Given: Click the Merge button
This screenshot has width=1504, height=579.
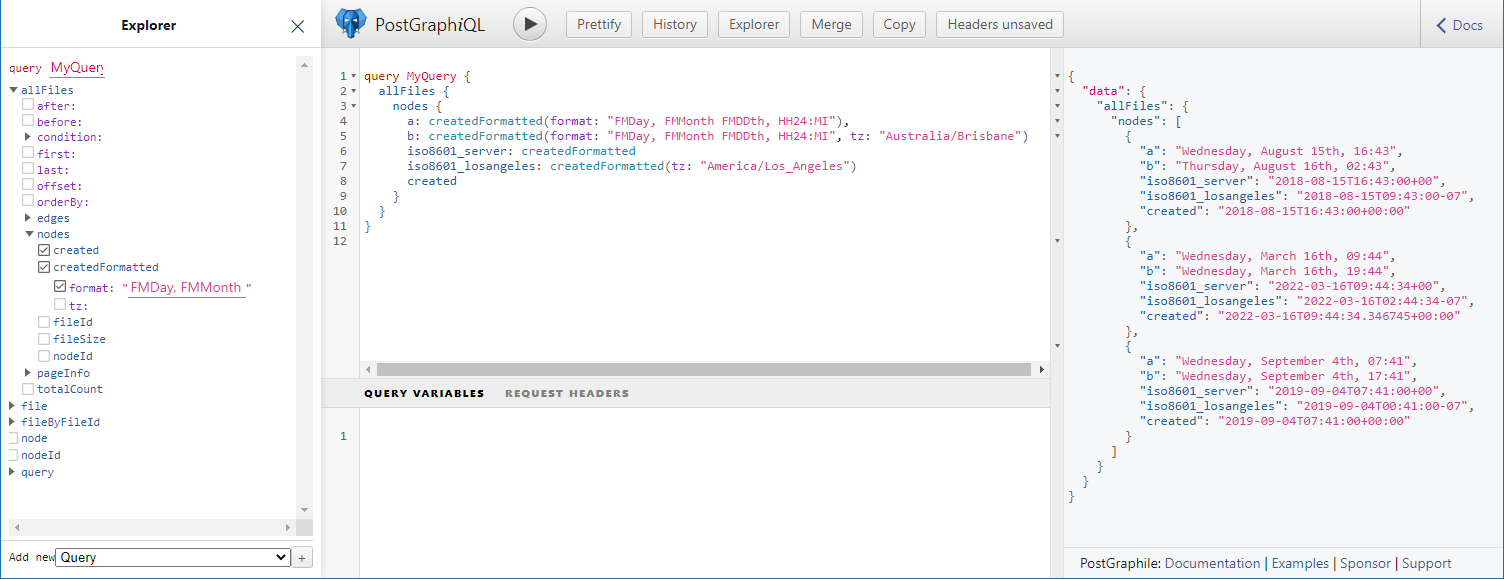Looking at the screenshot, I should click(x=831, y=24).
